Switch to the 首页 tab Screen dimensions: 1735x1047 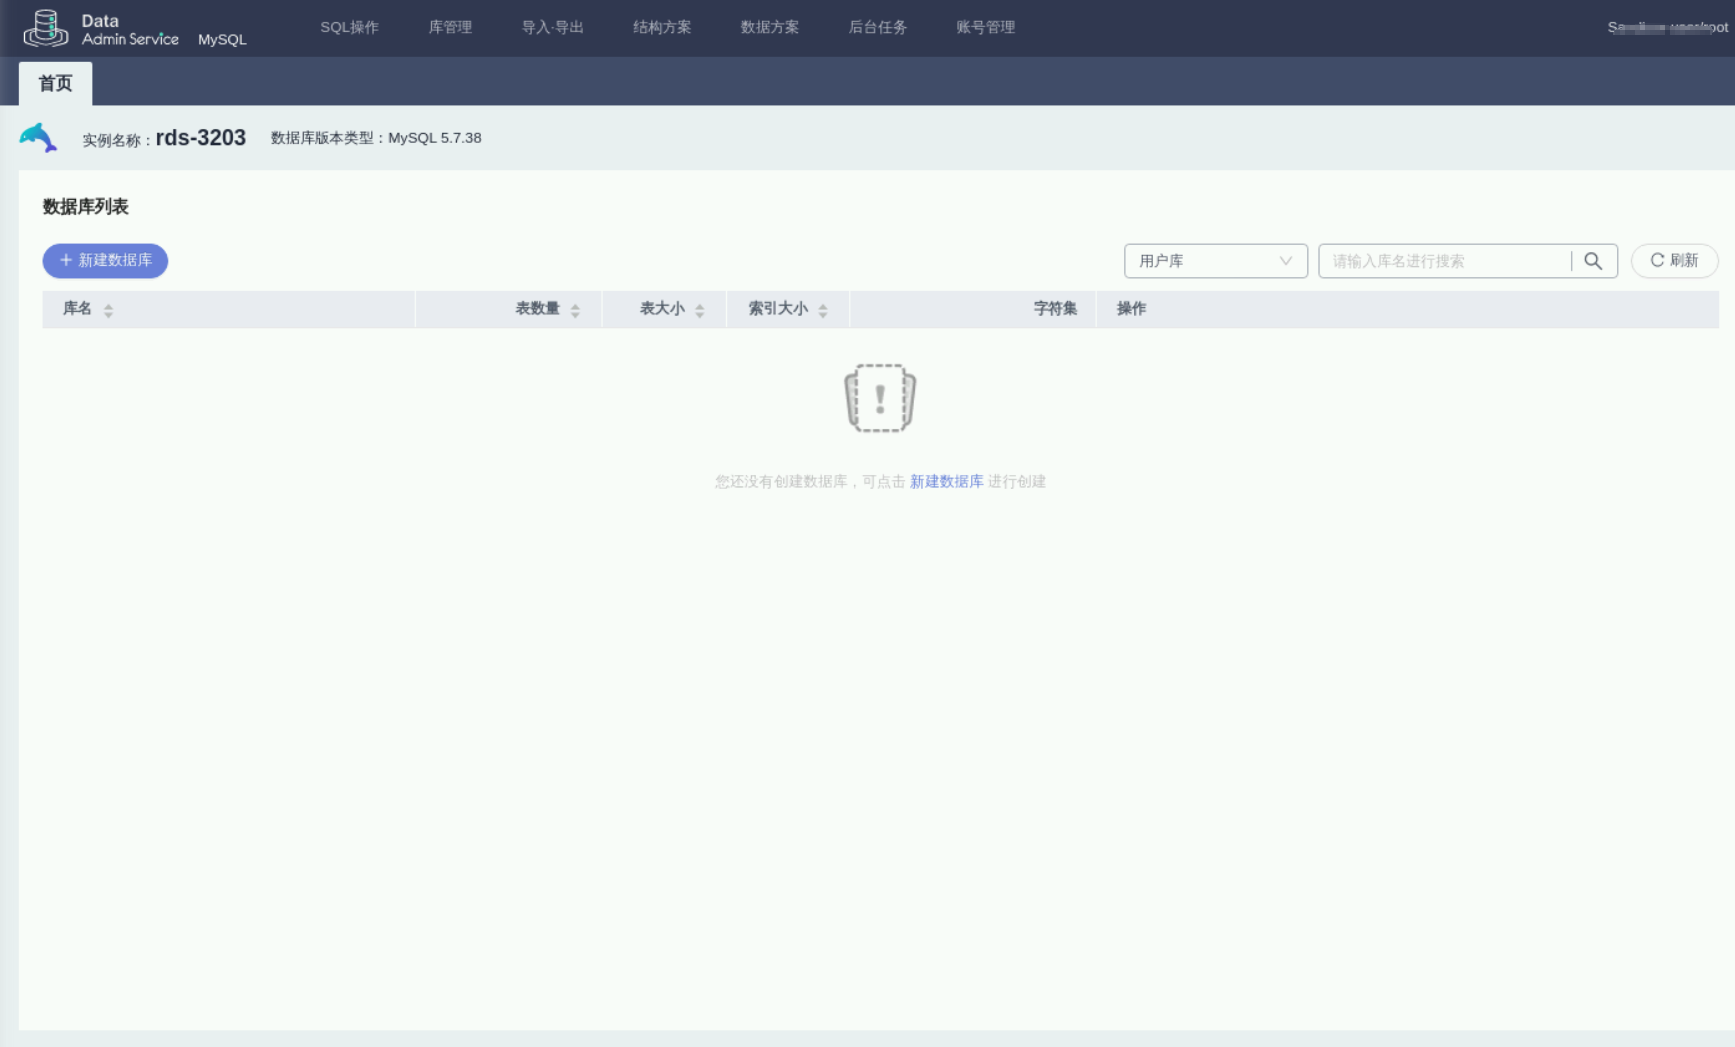(x=55, y=83)
